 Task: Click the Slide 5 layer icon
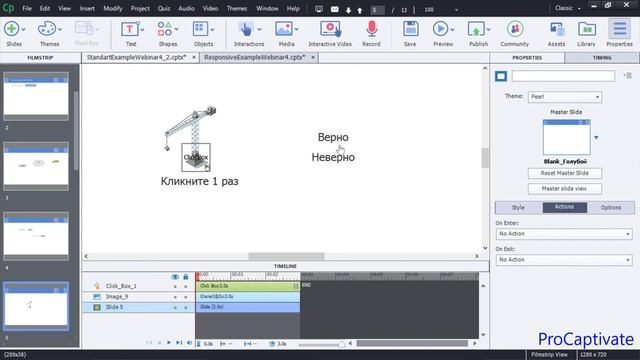(x=97, y=307)
